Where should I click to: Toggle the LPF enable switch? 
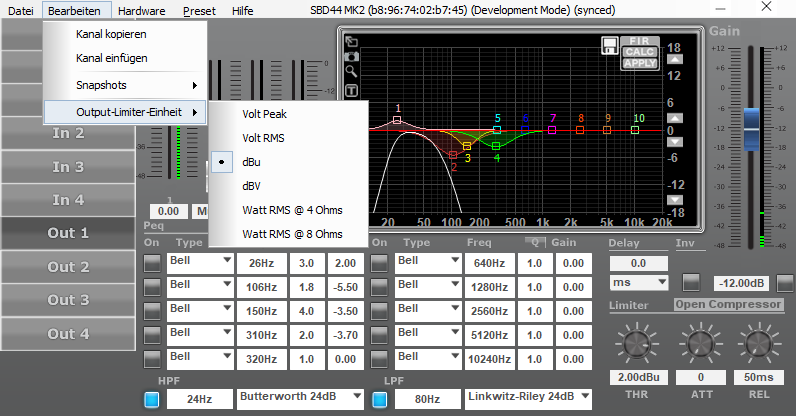point(380,399)
